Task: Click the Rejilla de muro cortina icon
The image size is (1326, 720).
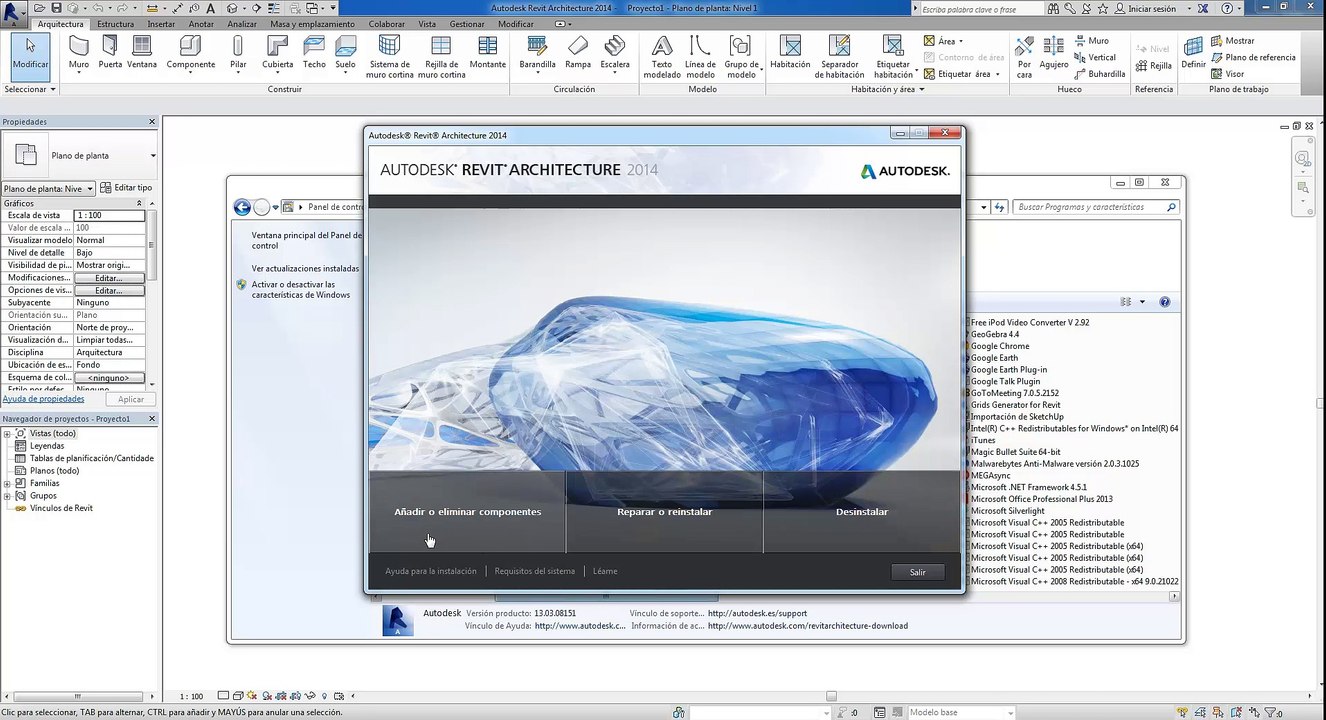Action: [441, 46]
